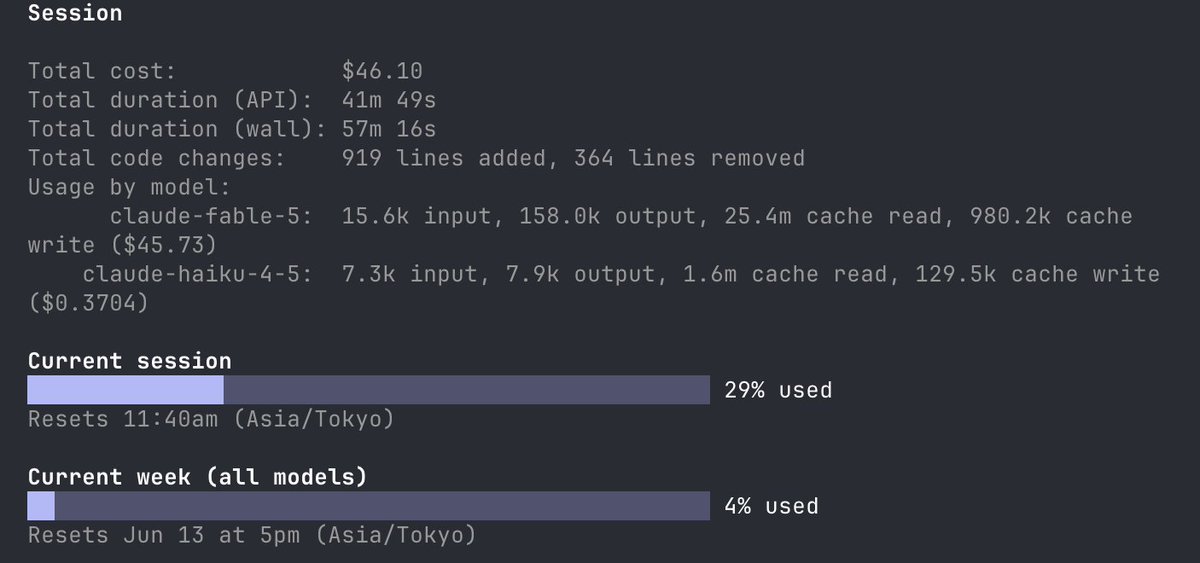The image size is (1200, 563).
Task: Click the Total cost value $46.10
Action: click(x=382, y=71)
